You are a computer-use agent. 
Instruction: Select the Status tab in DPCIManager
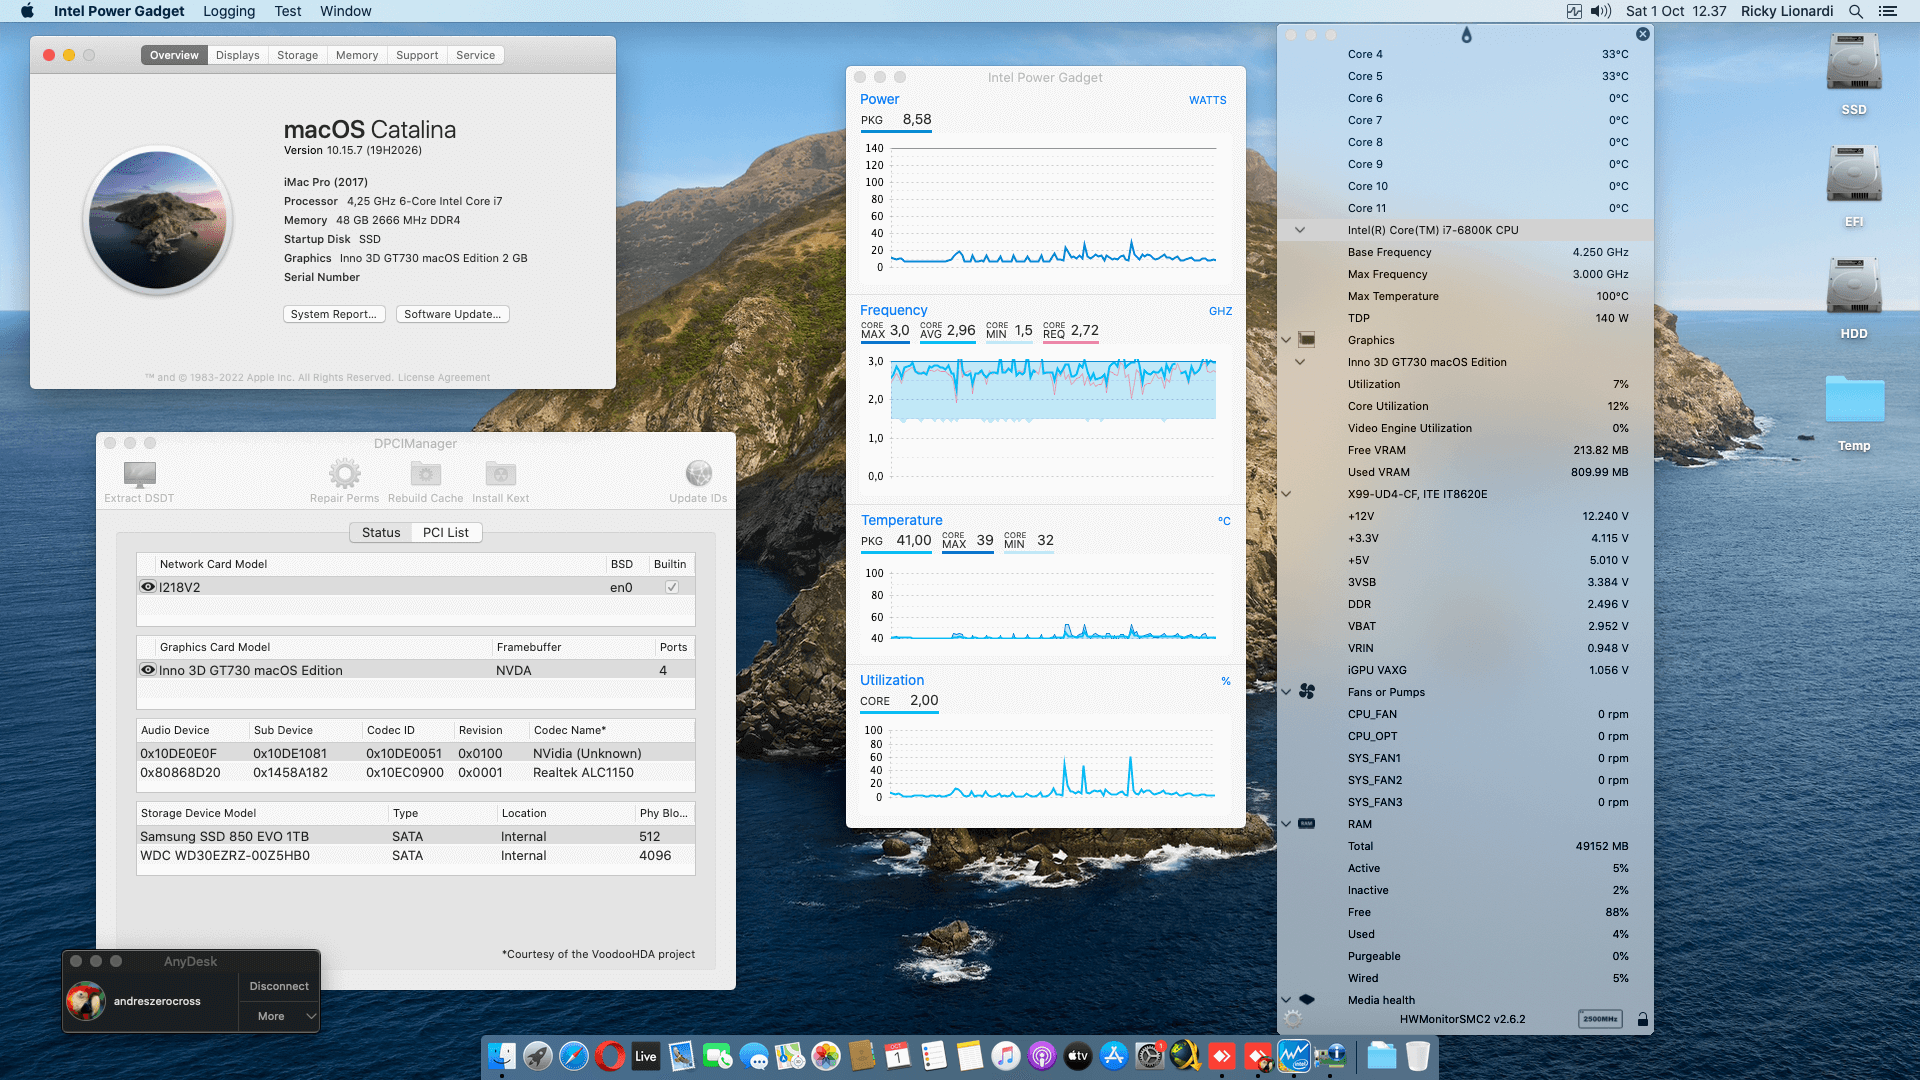(x=381, y=533)
